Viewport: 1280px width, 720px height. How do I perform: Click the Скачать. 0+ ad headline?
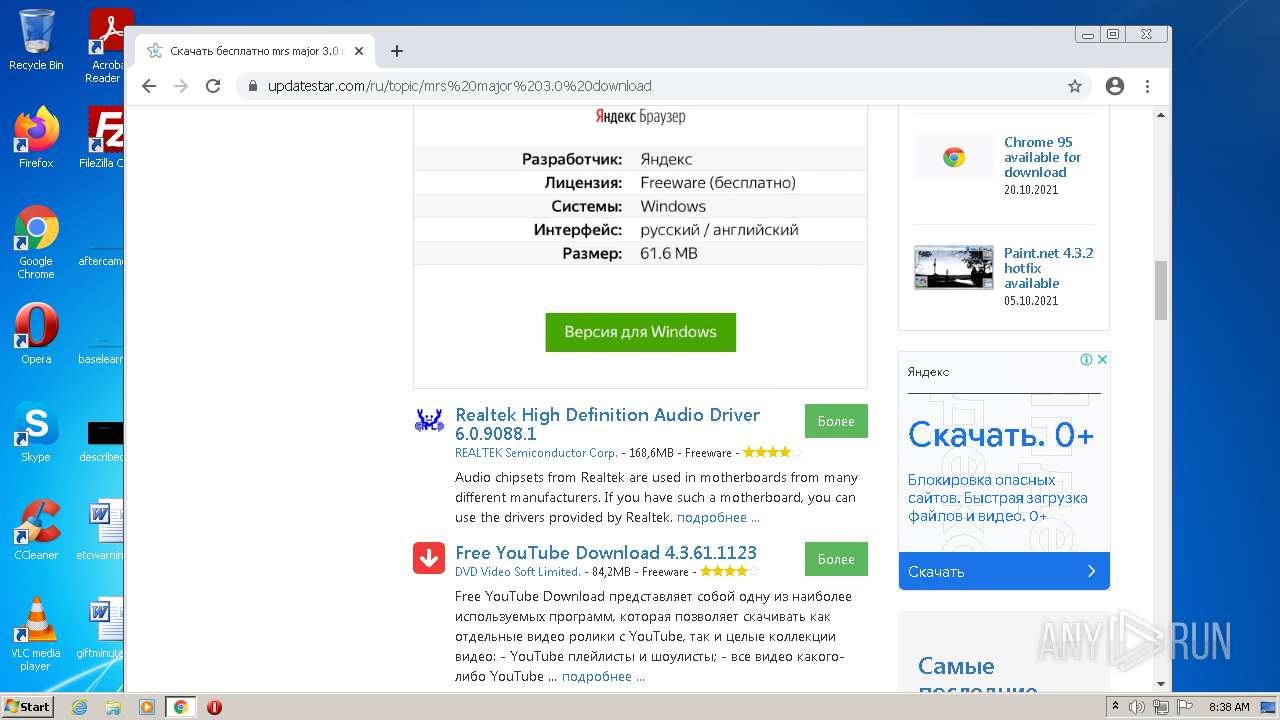1001,436
